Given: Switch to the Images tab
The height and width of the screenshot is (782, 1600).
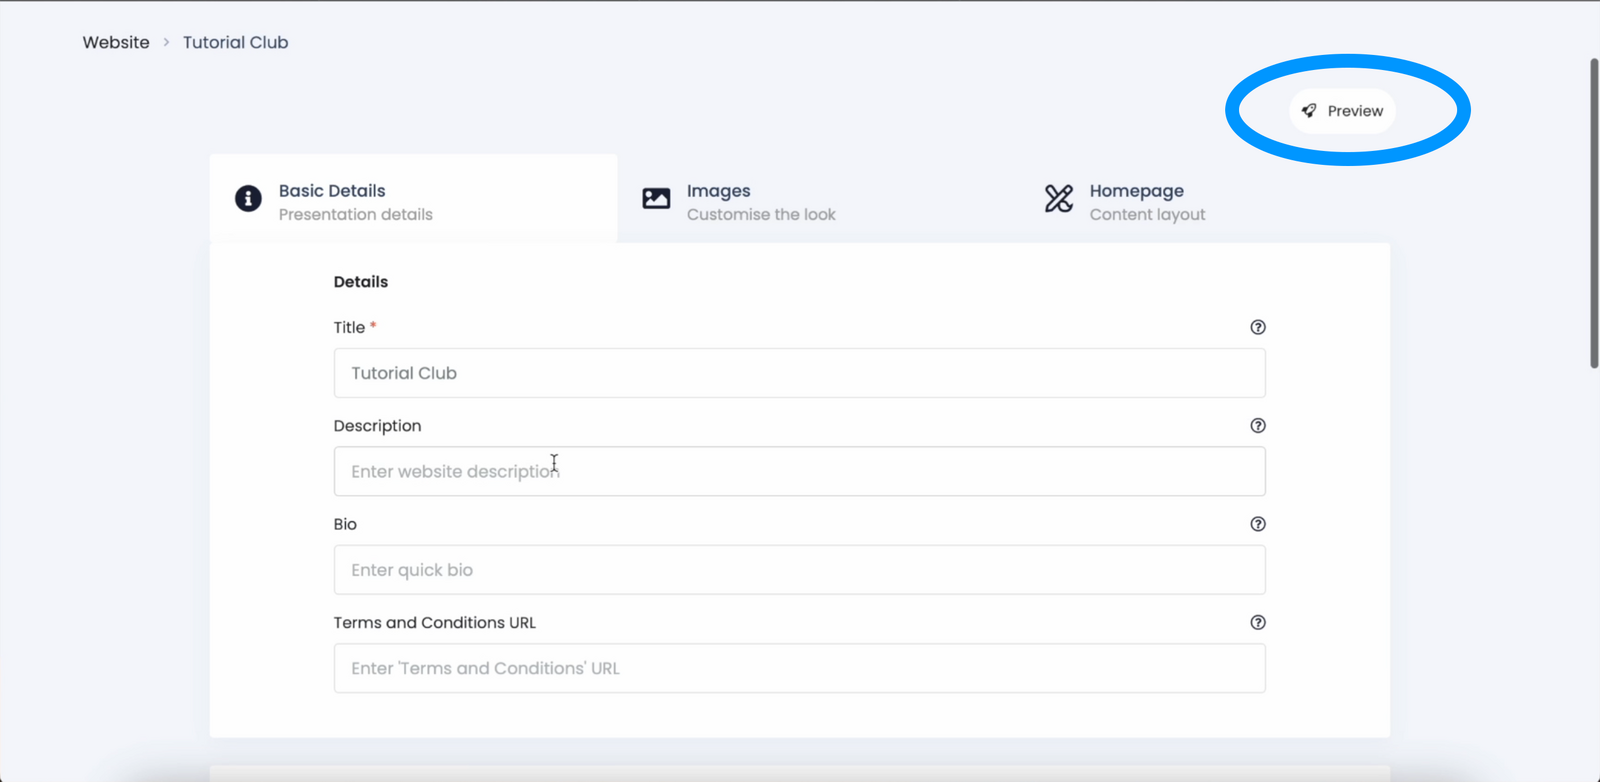Looking at the screenshot, I should click(820, 199).
